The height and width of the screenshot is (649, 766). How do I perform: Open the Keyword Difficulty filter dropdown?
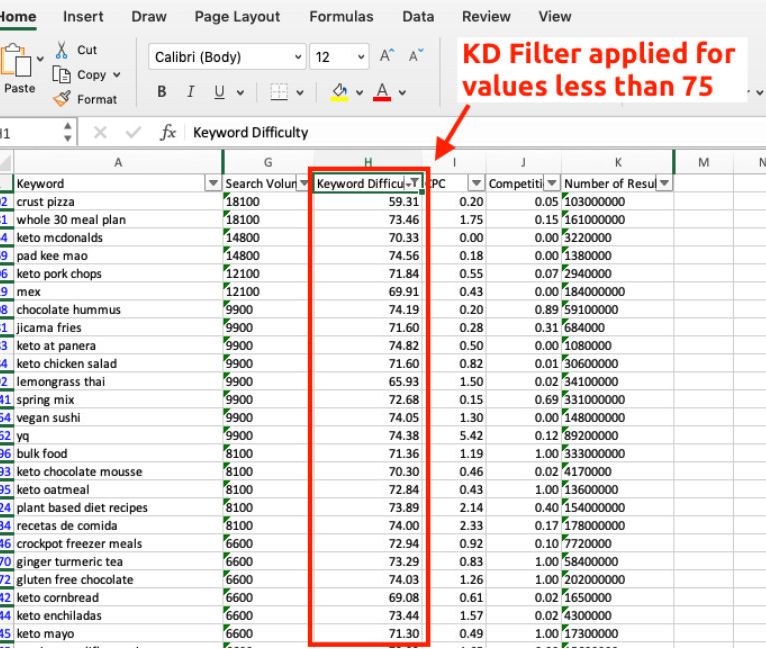click(413, 183)
